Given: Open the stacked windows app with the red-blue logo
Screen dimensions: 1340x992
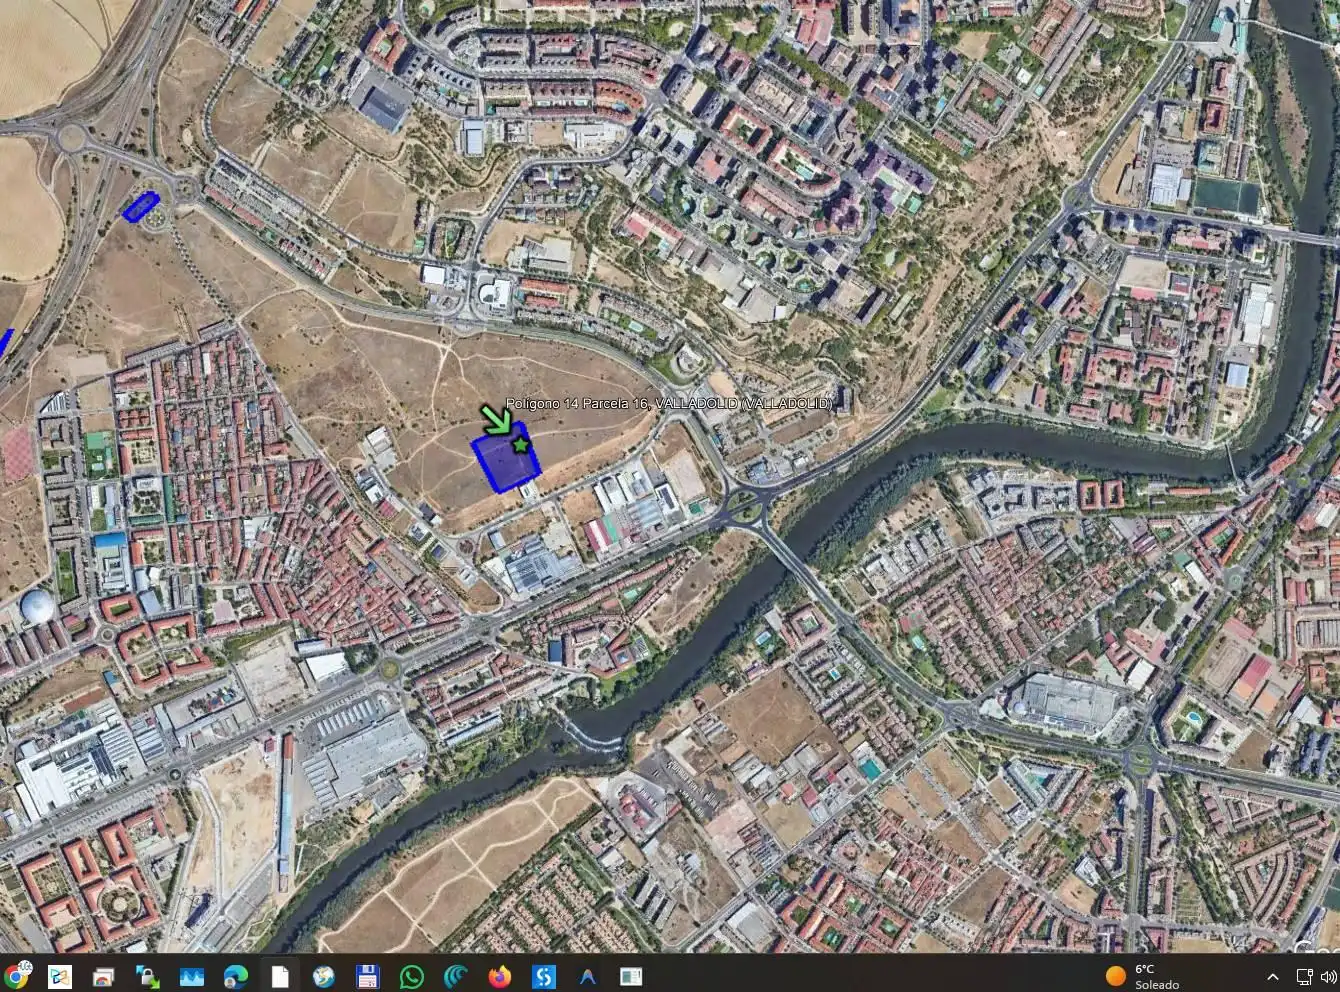Looking at the screenshot, I should click(x=103, y=976).
